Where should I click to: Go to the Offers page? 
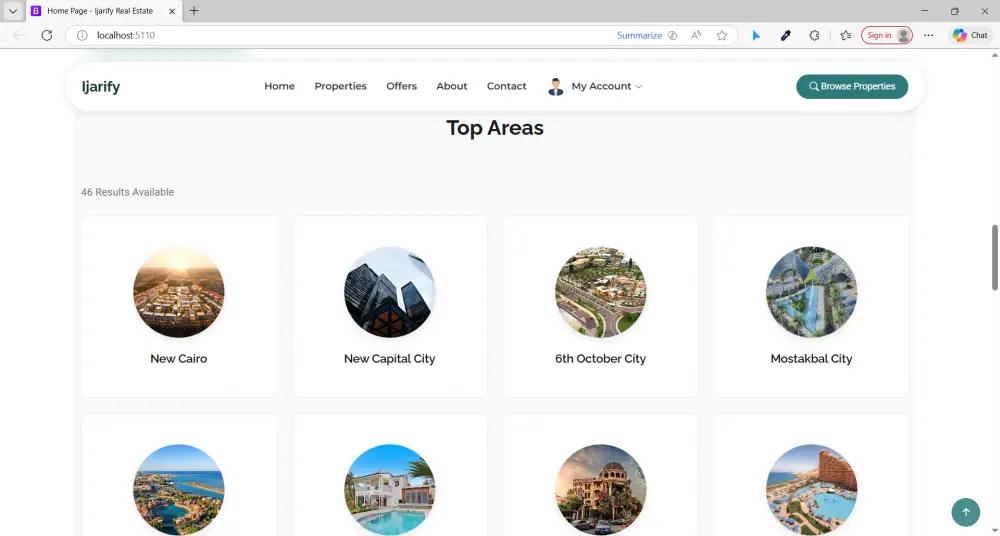(401, 86)
